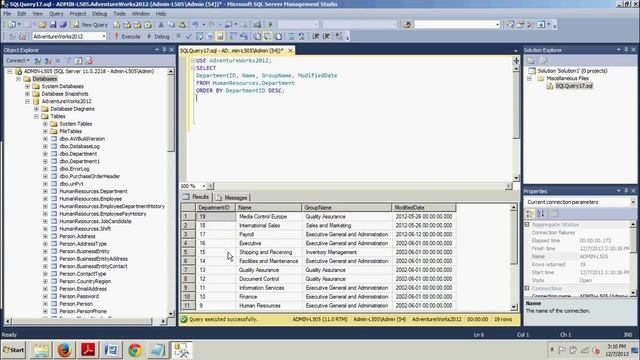Collapse the Aggregate Status property group
640x360 pixels.
pos(527,225)
